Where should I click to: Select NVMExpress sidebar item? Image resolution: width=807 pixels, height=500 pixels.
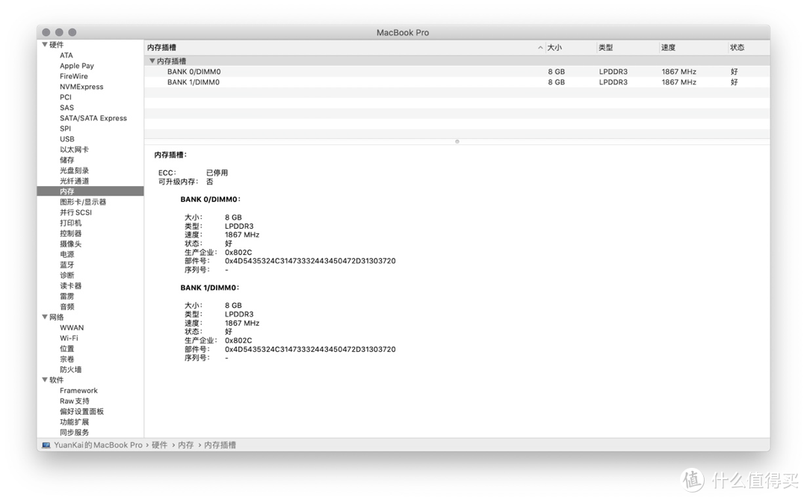tap(81, 87)
